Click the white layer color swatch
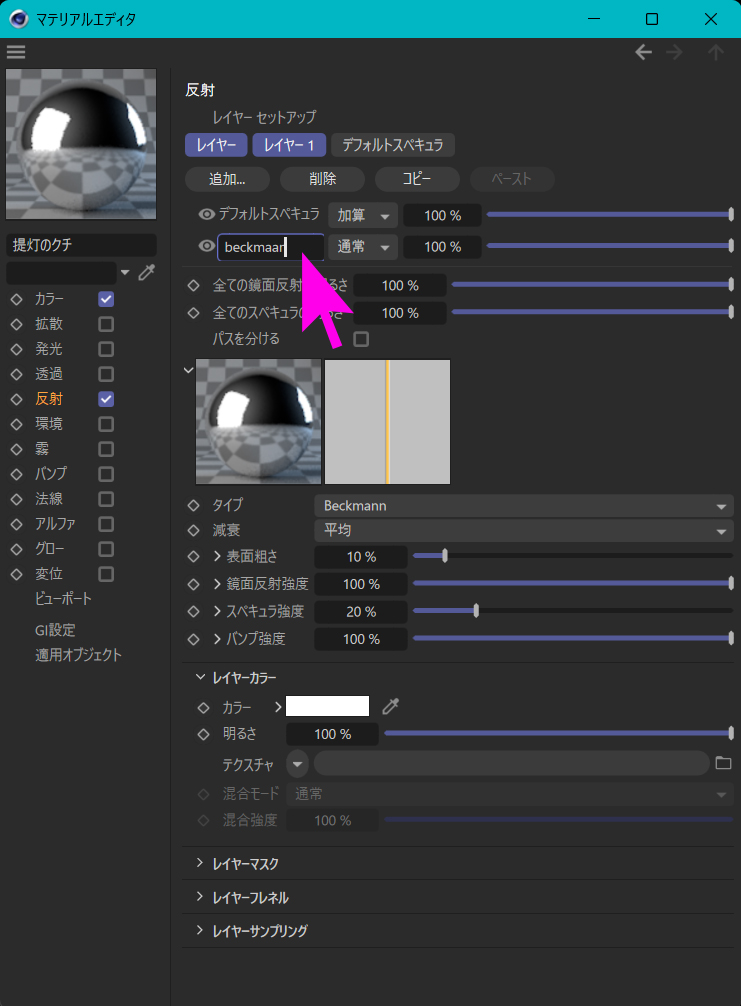The width and height of the screenshot is (741, 1006). pos(328,707)
